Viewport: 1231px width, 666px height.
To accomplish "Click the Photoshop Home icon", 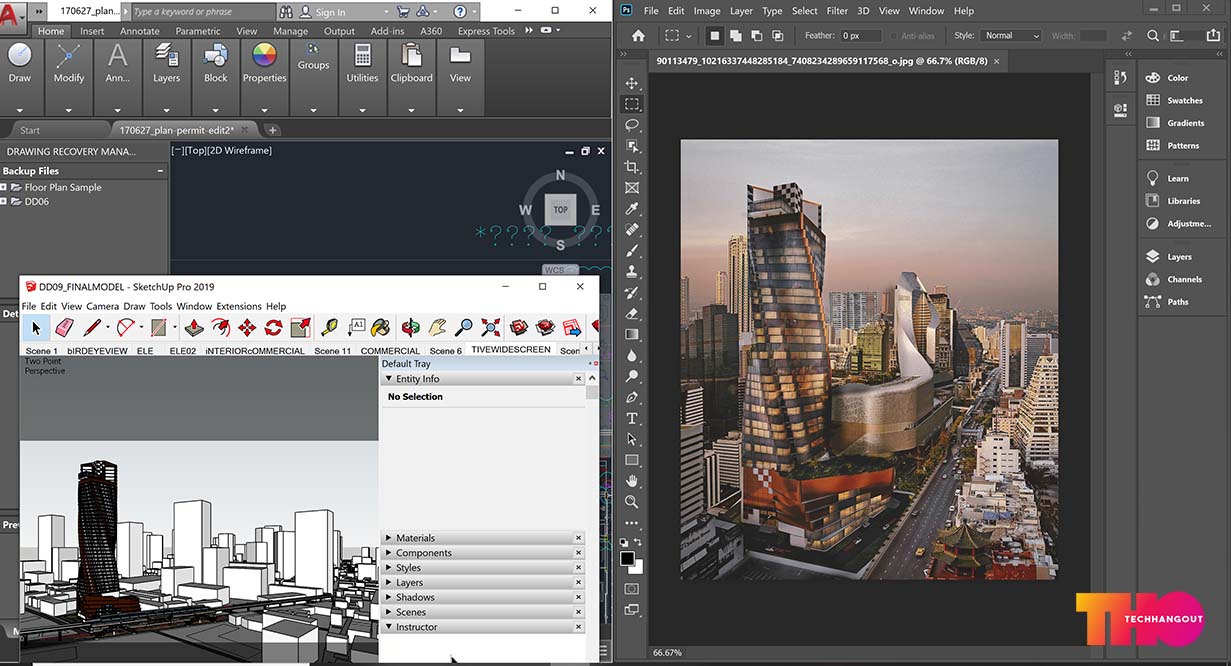I will click(639, 36).
